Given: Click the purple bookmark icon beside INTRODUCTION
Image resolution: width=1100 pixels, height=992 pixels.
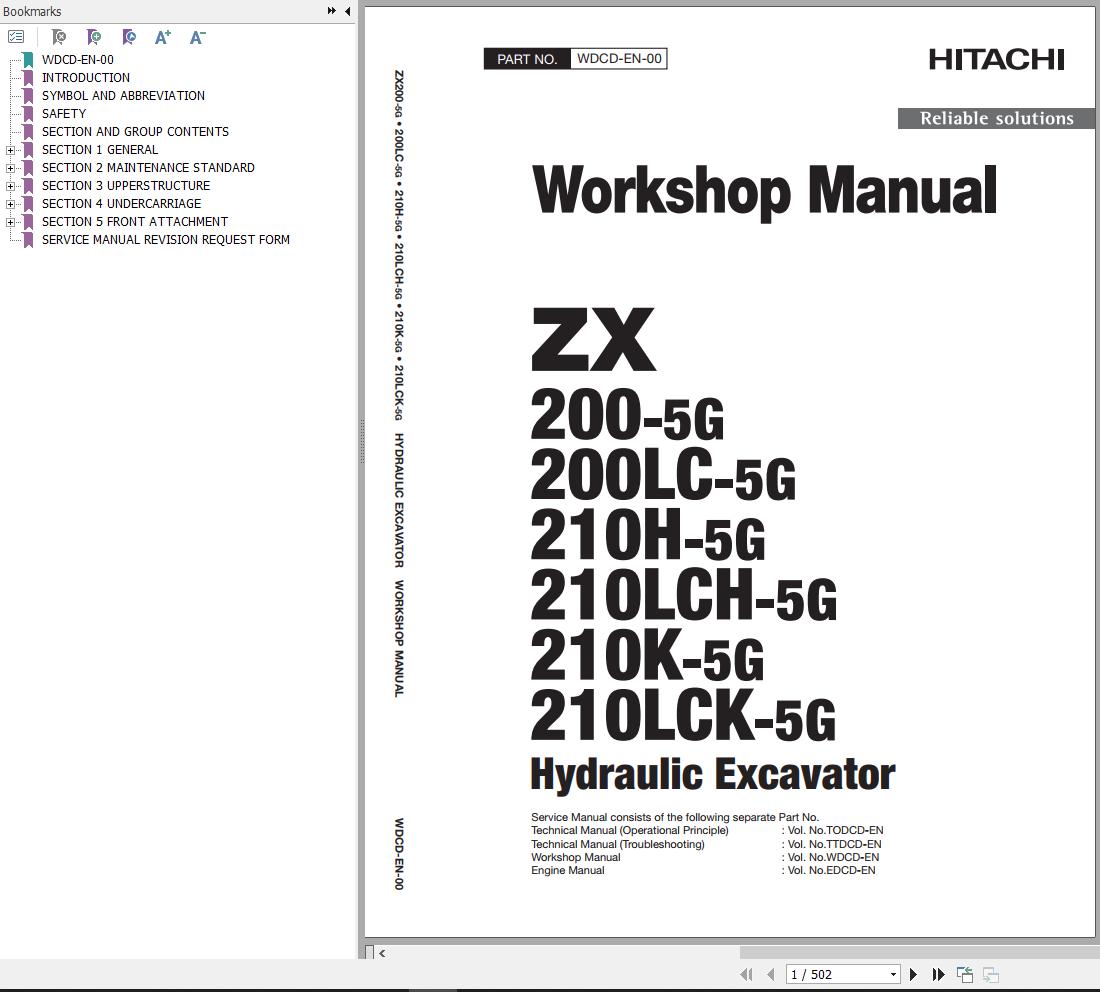Looking at the screenshot, I should tap(28, 78).
